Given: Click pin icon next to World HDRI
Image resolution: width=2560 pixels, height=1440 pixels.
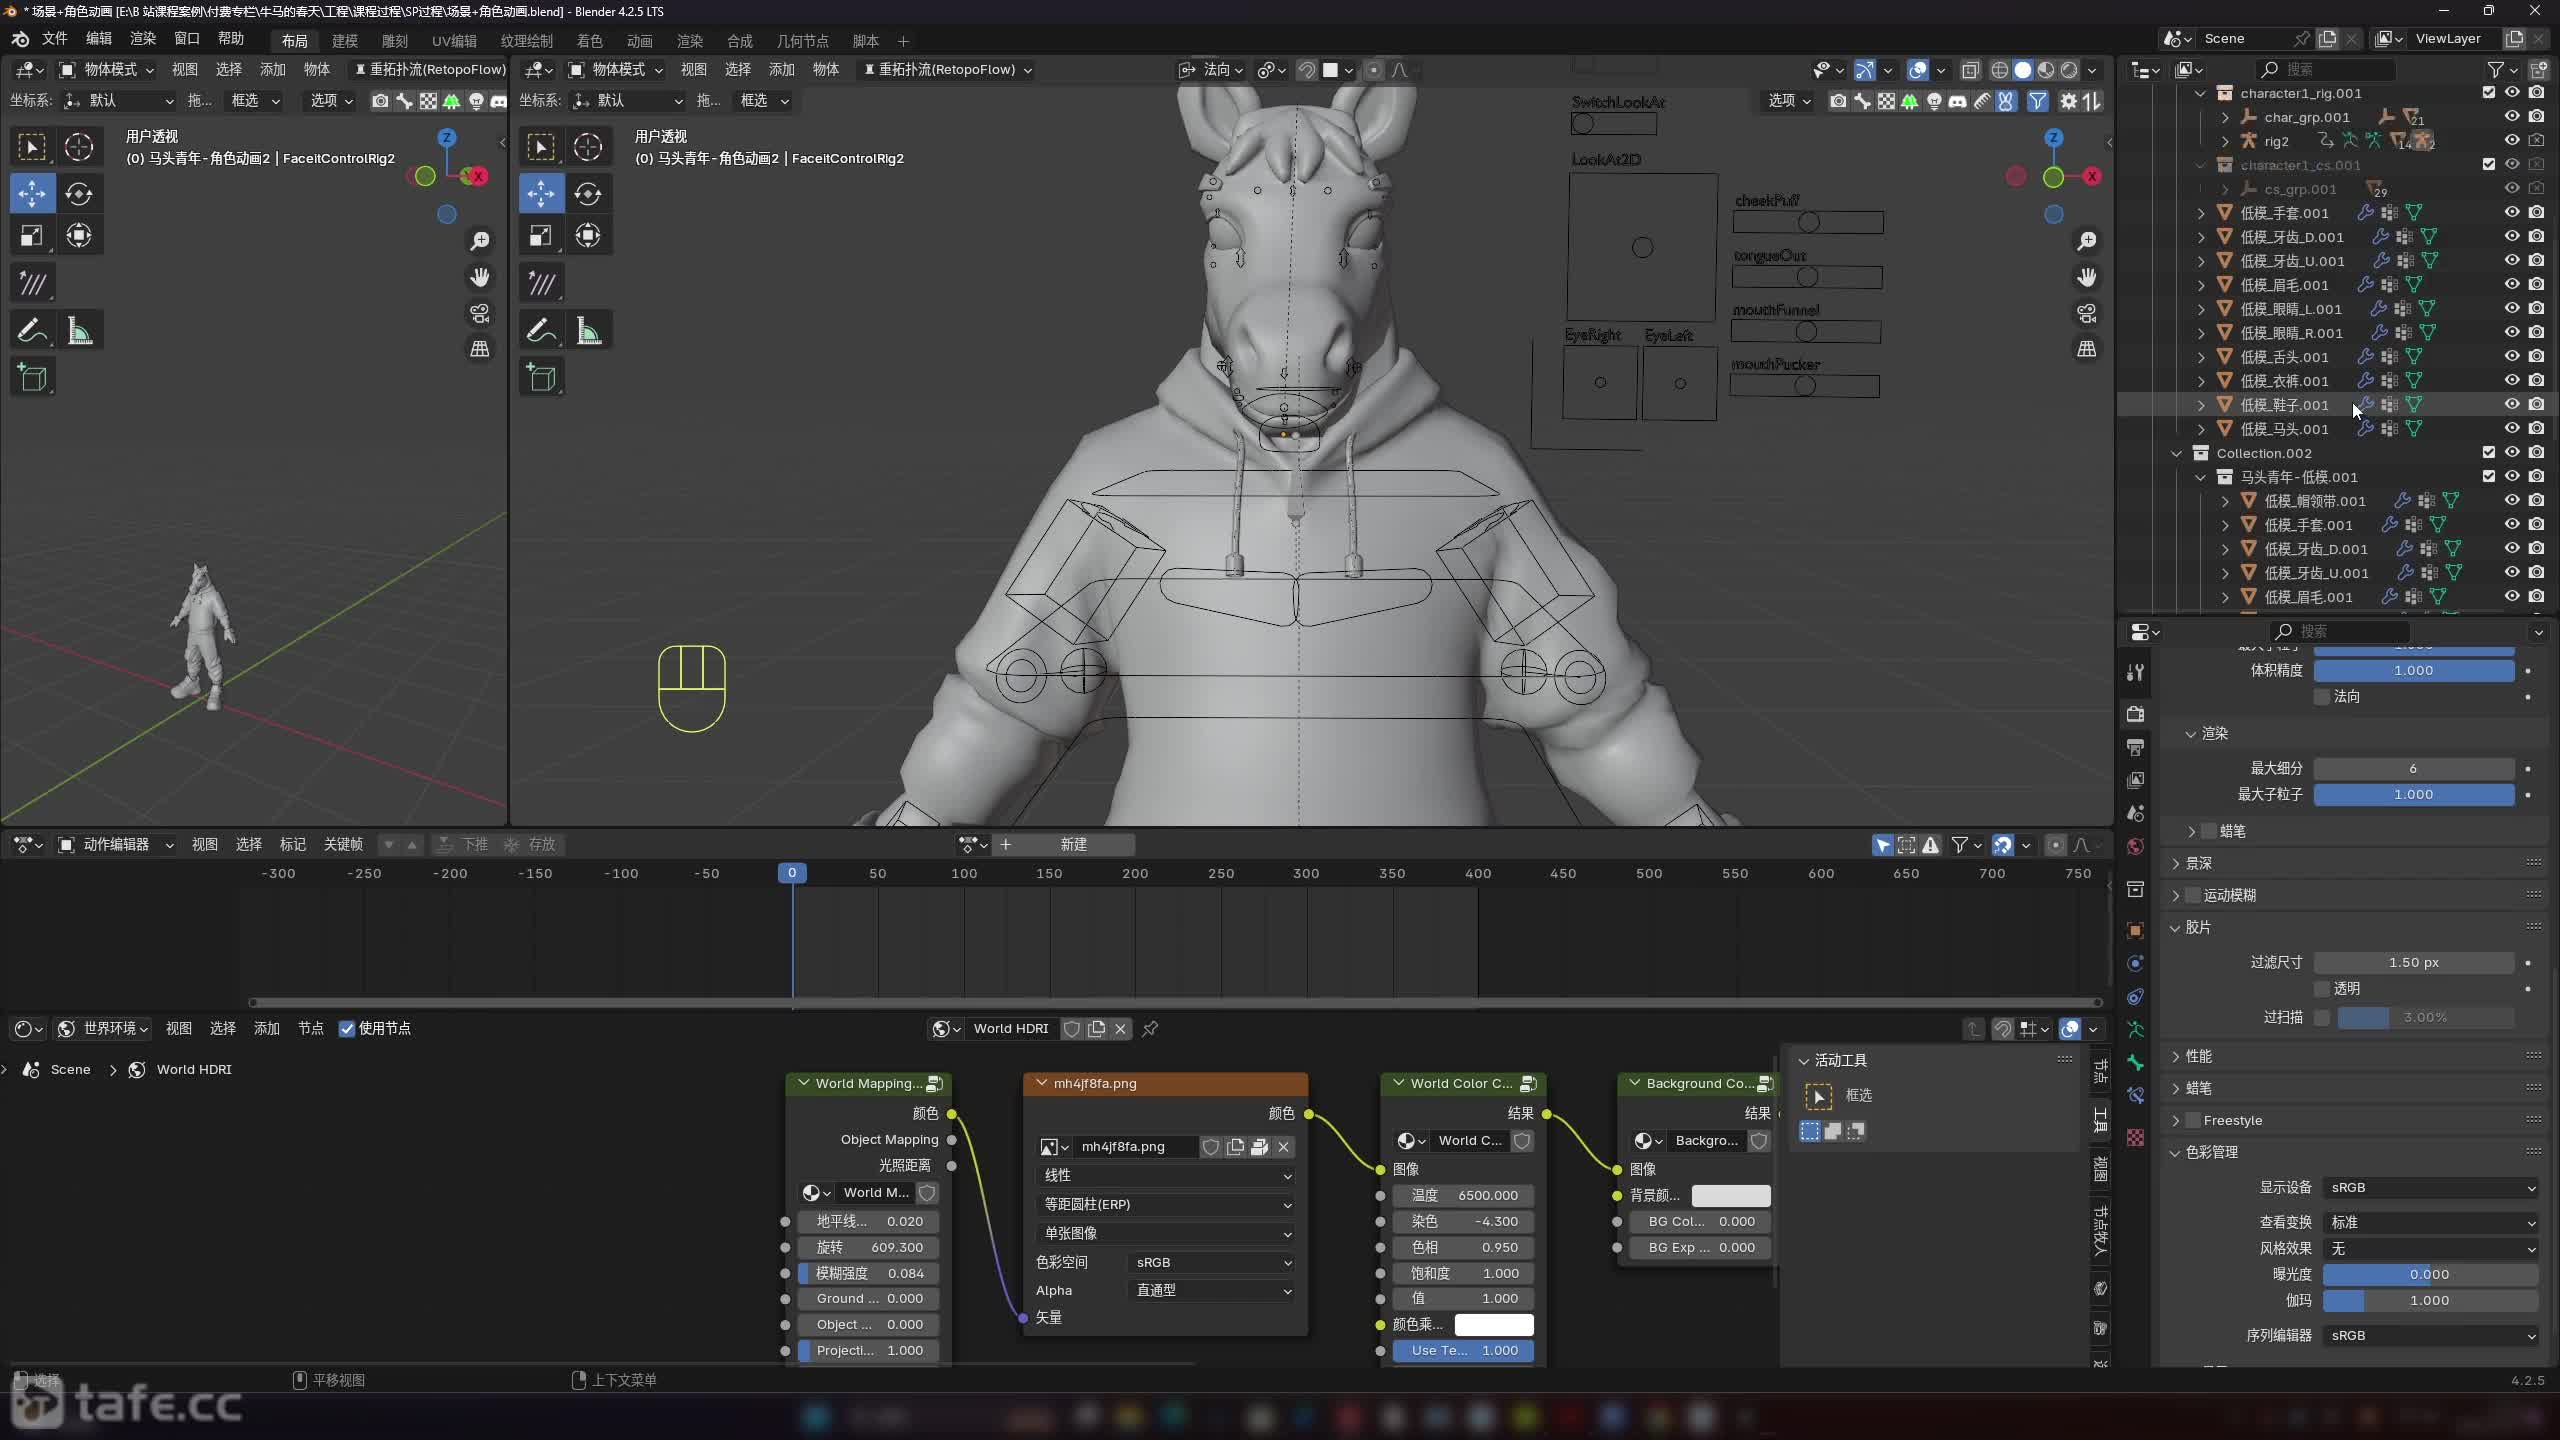Looking at the screenshot, I should [1150, 1029].
